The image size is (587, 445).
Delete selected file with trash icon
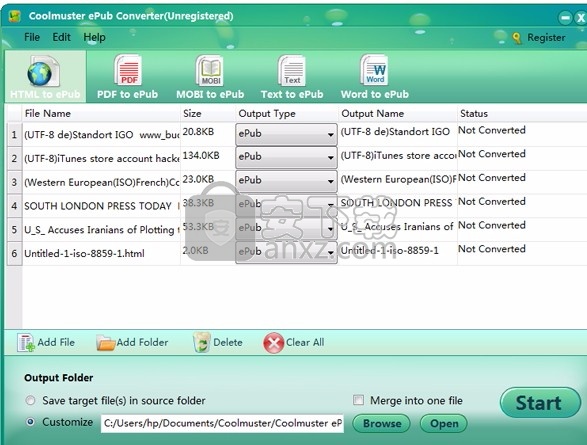pyautogui.click(x=202, y=342)
